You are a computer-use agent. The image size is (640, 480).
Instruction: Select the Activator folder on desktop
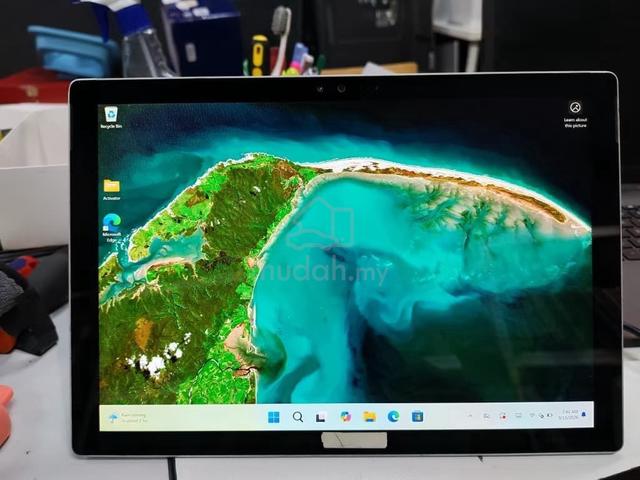pyautogui.click(x=111, y=189)
